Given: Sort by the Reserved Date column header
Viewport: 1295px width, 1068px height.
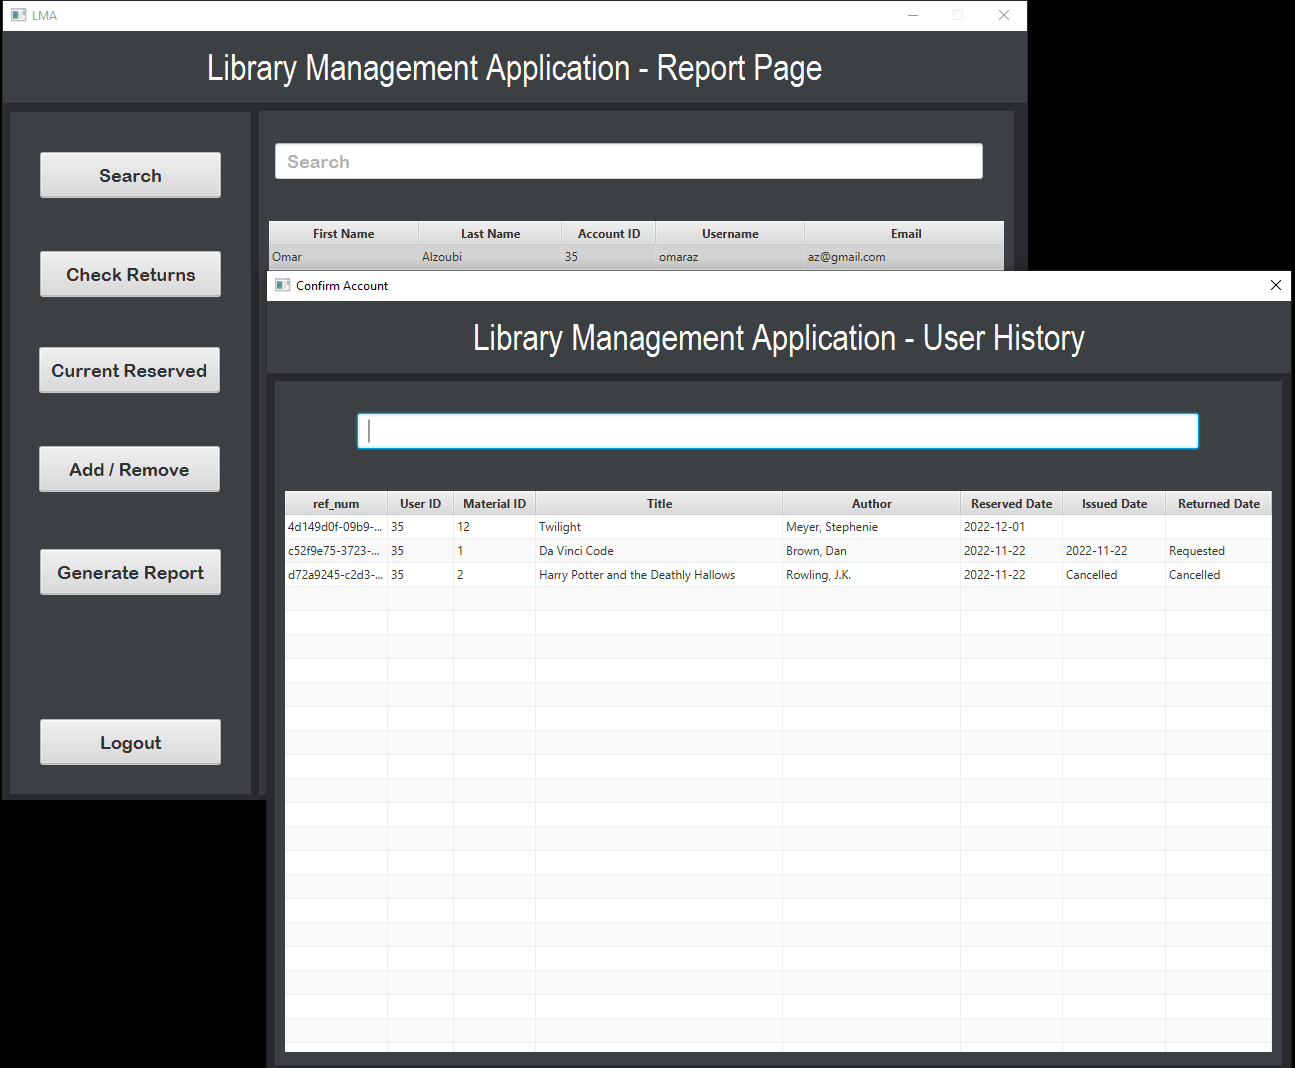Looking at the screenshot, I should coord(1010,503).
